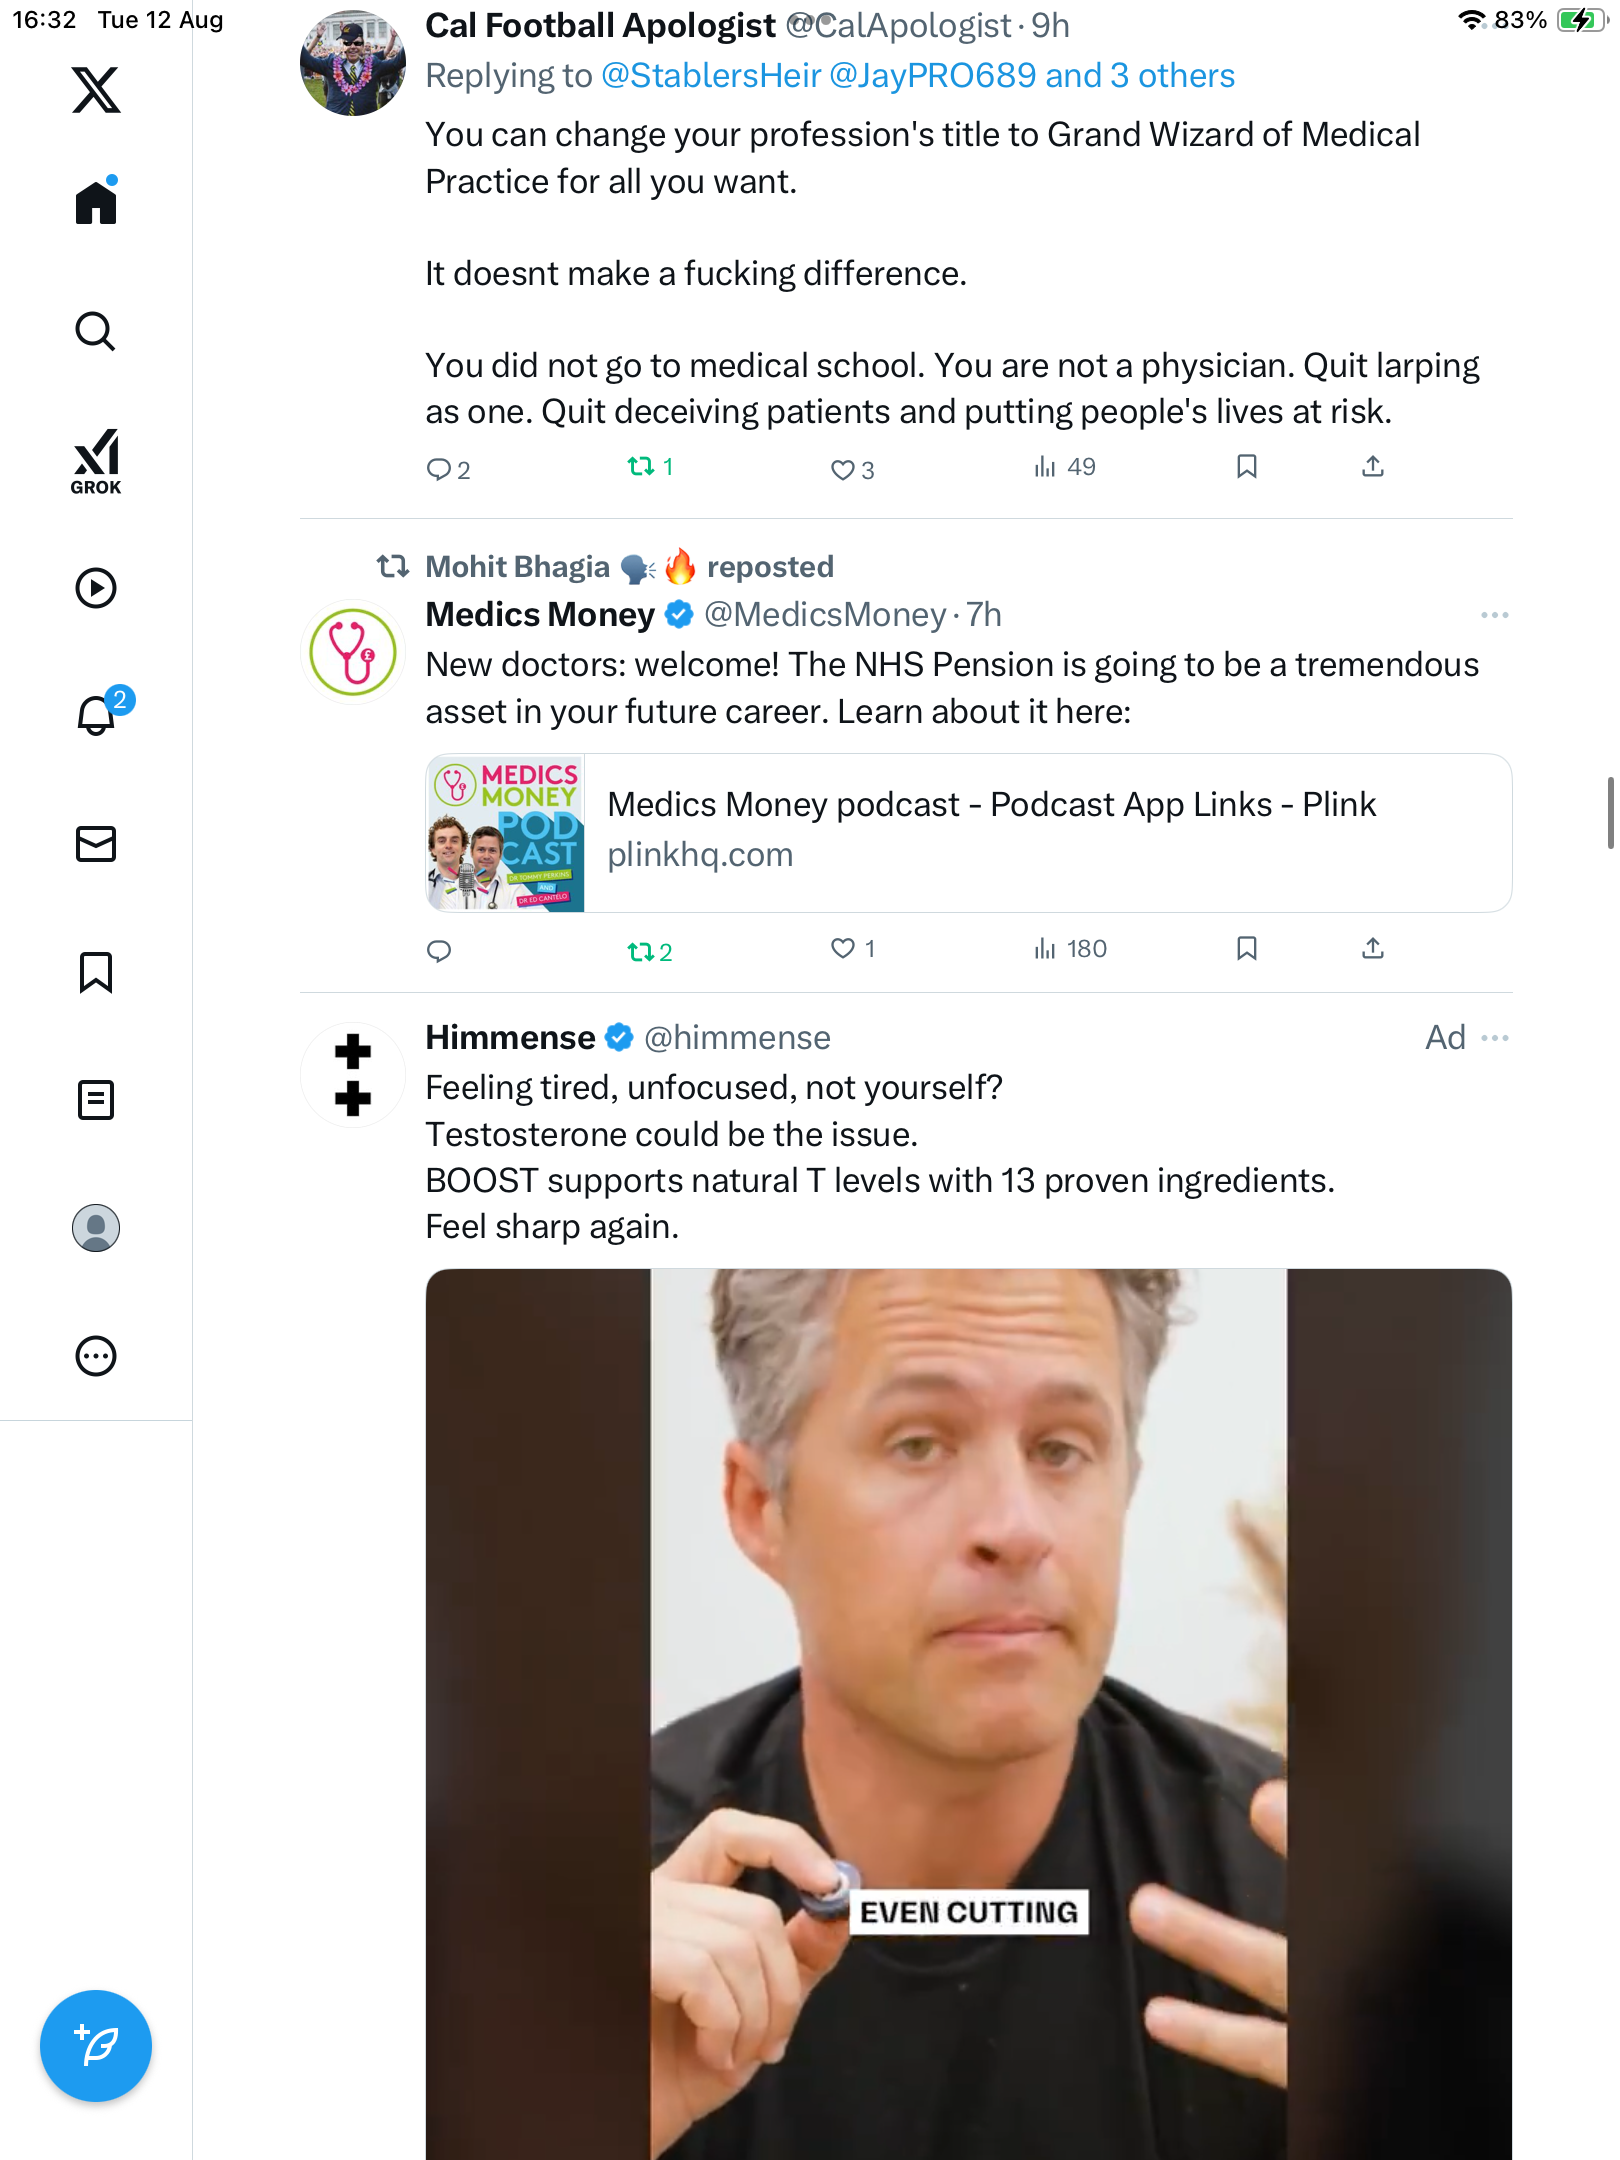Open the More circle menu in sidebar
Viewport: 1620px width, 2160px height.
pos(96,1356)
